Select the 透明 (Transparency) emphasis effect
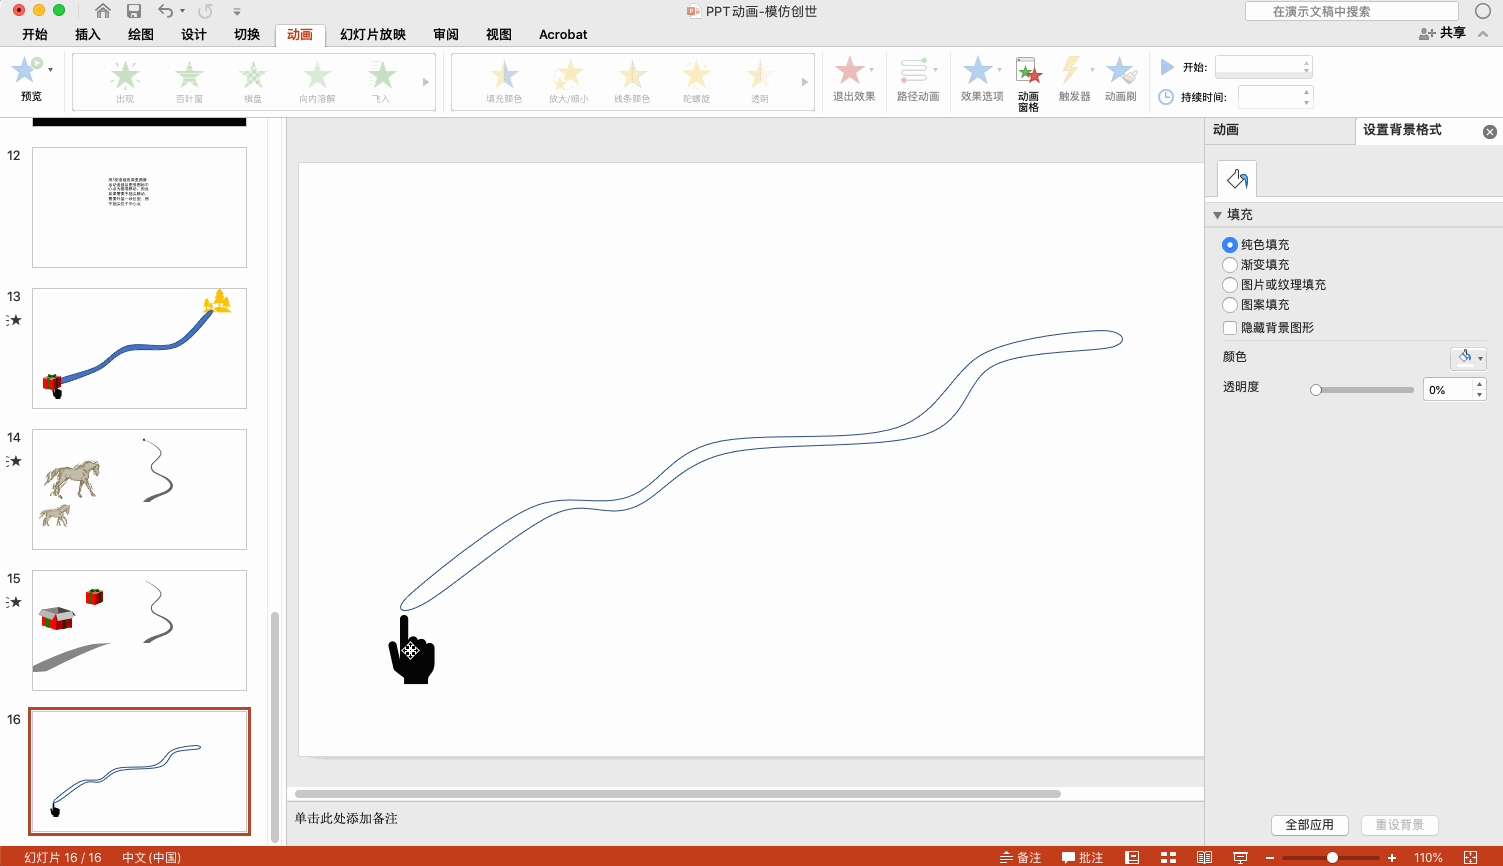Image resolution: width=1503 pixels, height=866 pixels. 760,82
